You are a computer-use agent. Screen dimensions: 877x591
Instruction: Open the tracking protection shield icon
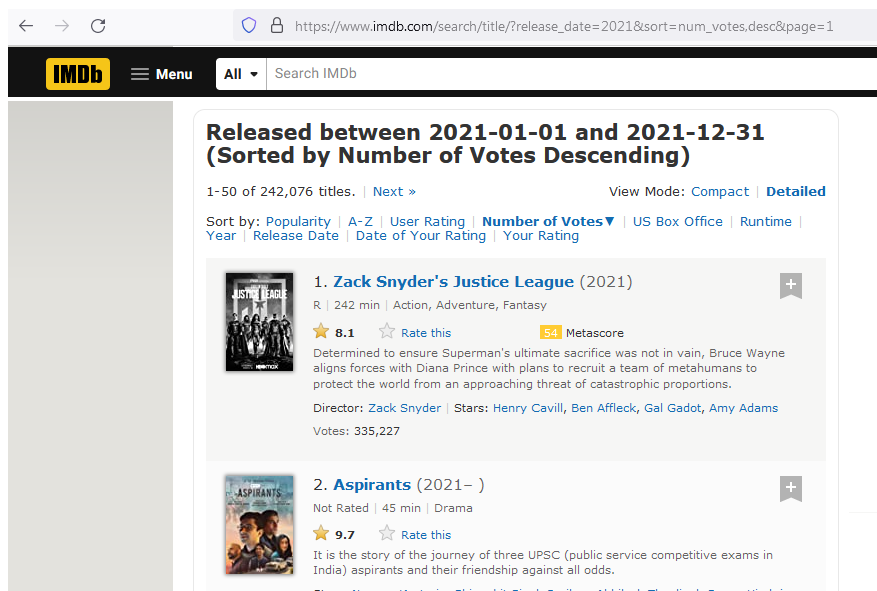(249, 25)
